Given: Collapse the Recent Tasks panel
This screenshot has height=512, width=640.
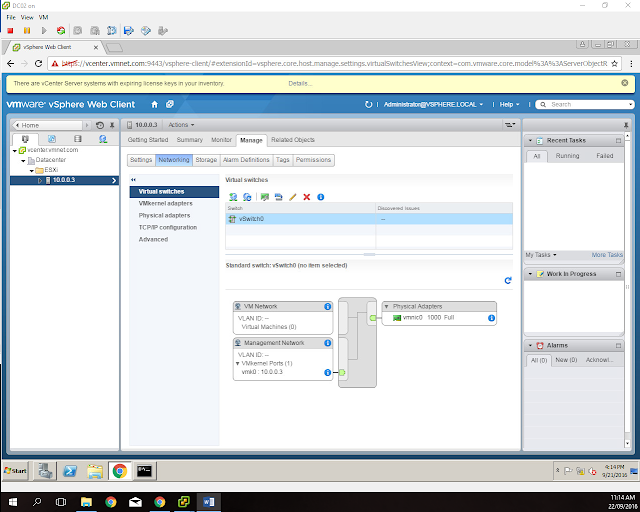Looking at the screenshot, I should coord(530,140).
